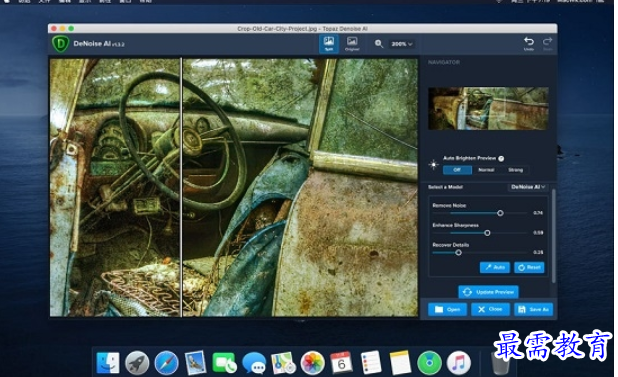Click the Recover Details slider handle
Viewport: 618px width, 377px height.
click(458, 253)
